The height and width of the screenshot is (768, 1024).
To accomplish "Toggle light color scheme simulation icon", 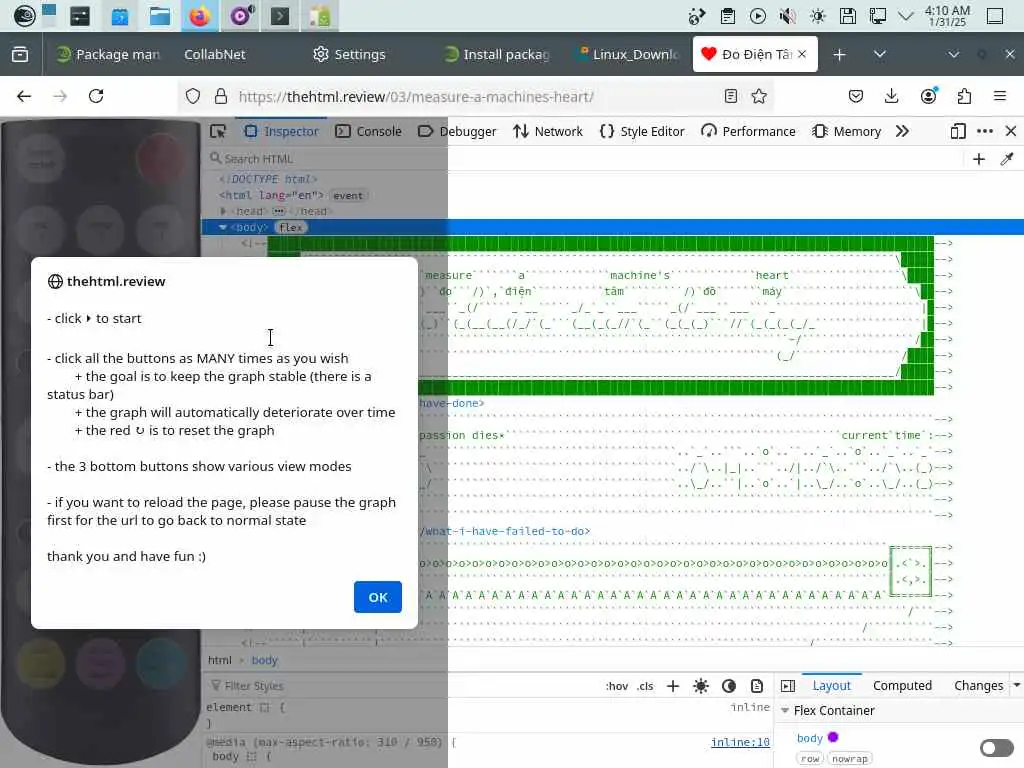I will point(701,686).
